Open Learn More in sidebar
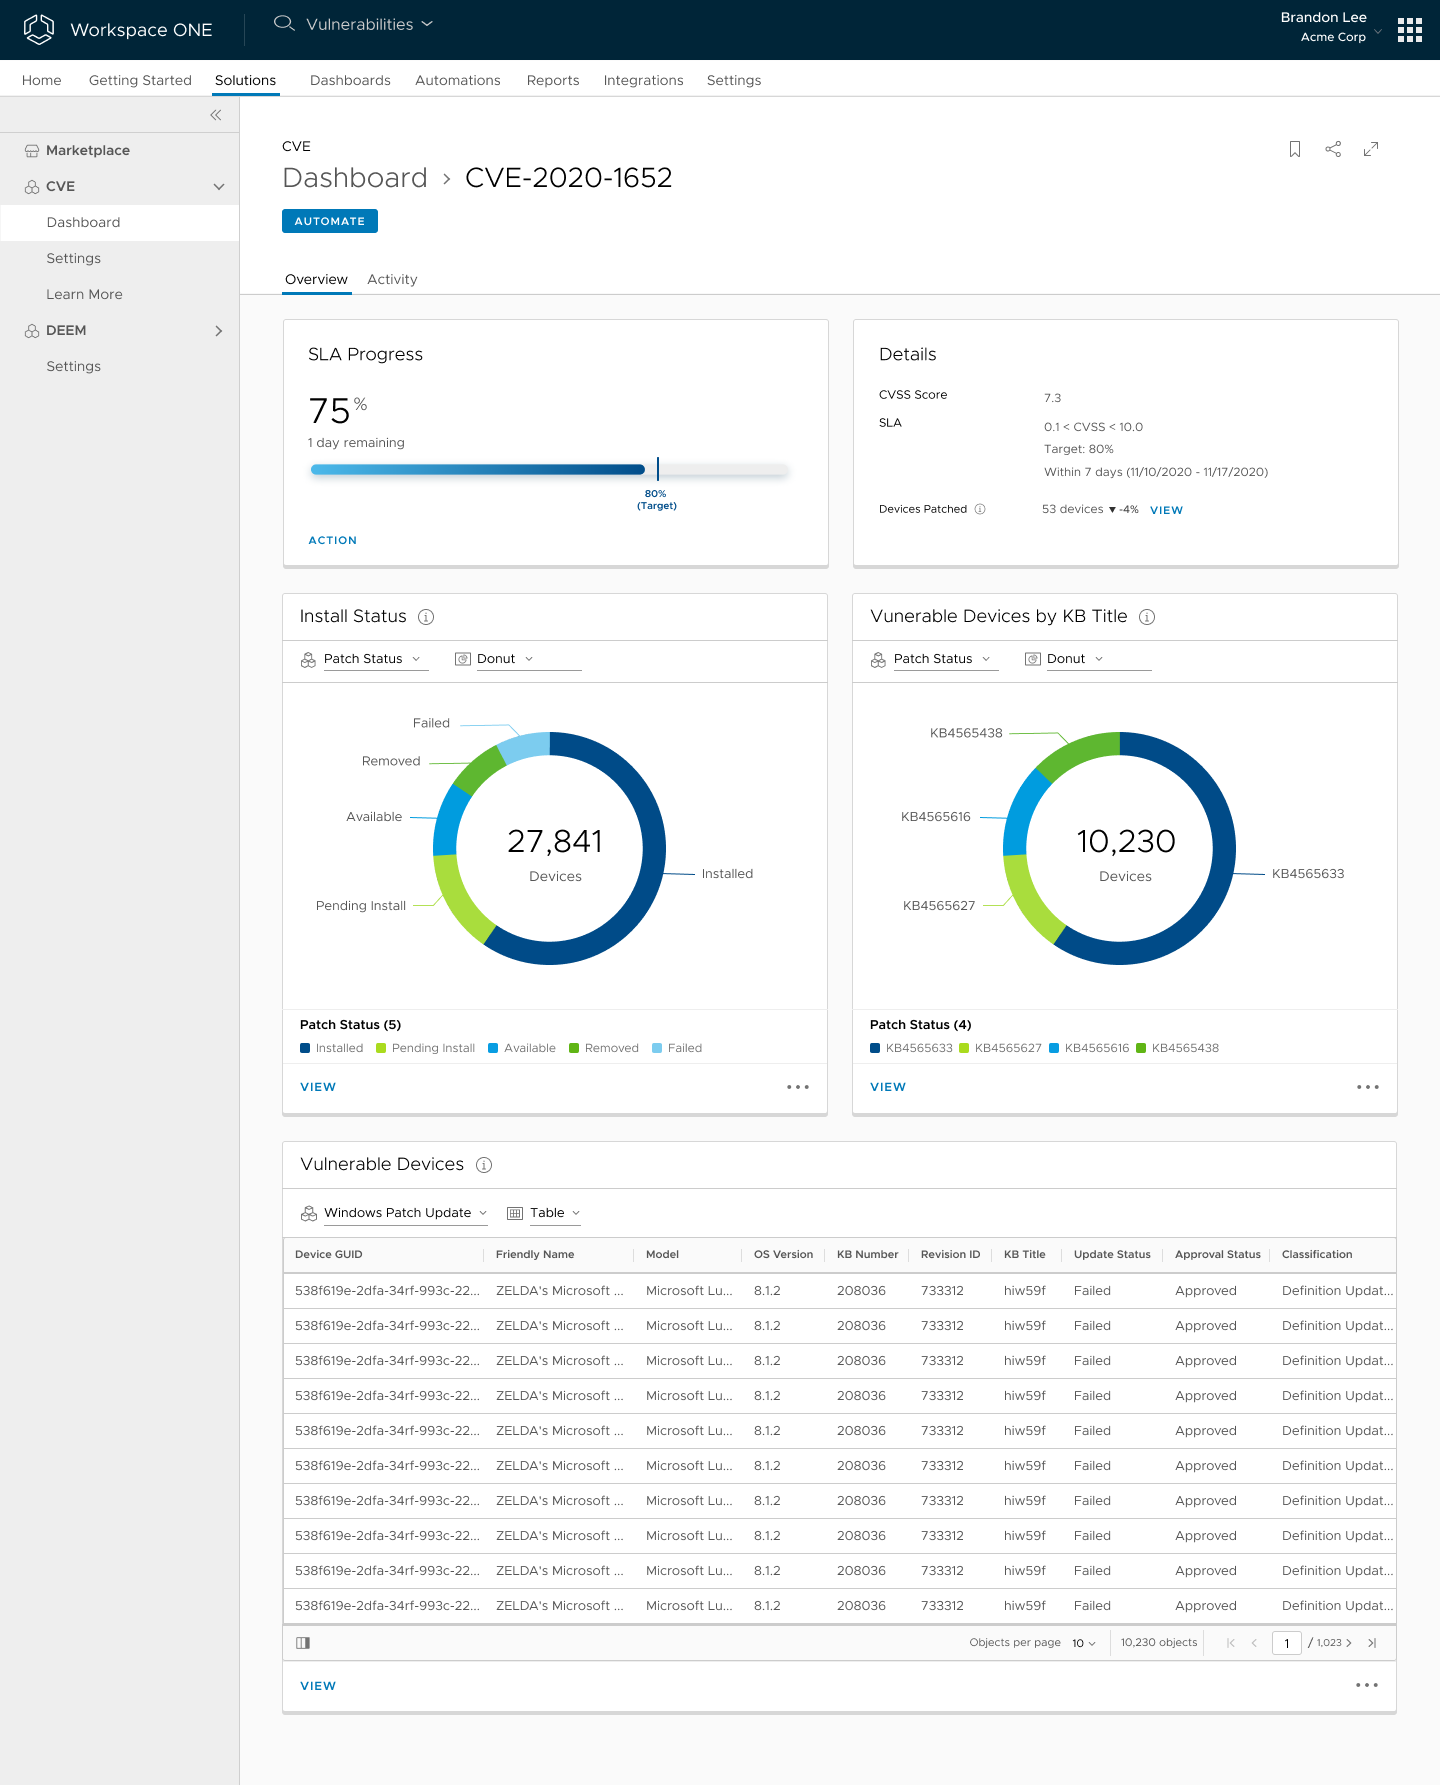 click(84, 295)
